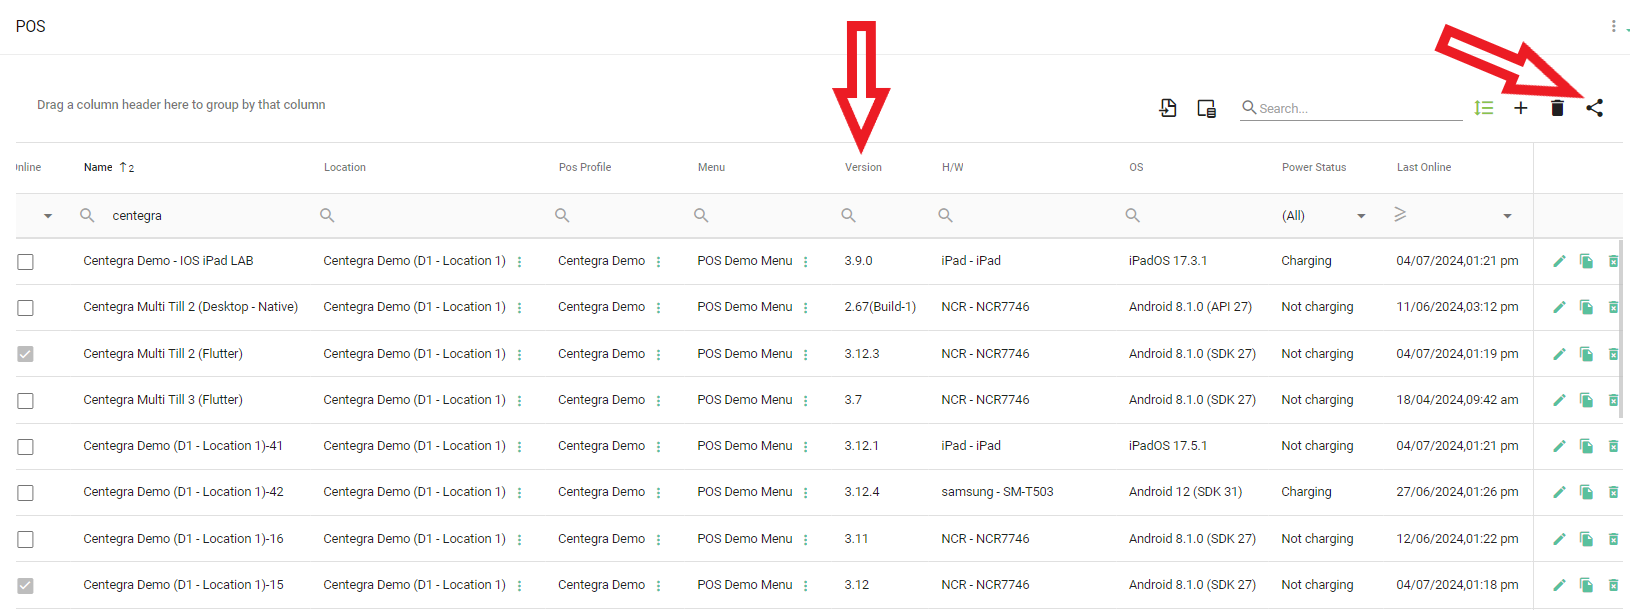Click the share icon in toolbar
Image resolution: width=1630 pixels, height=610 pixels.
tap(1594, 108)
